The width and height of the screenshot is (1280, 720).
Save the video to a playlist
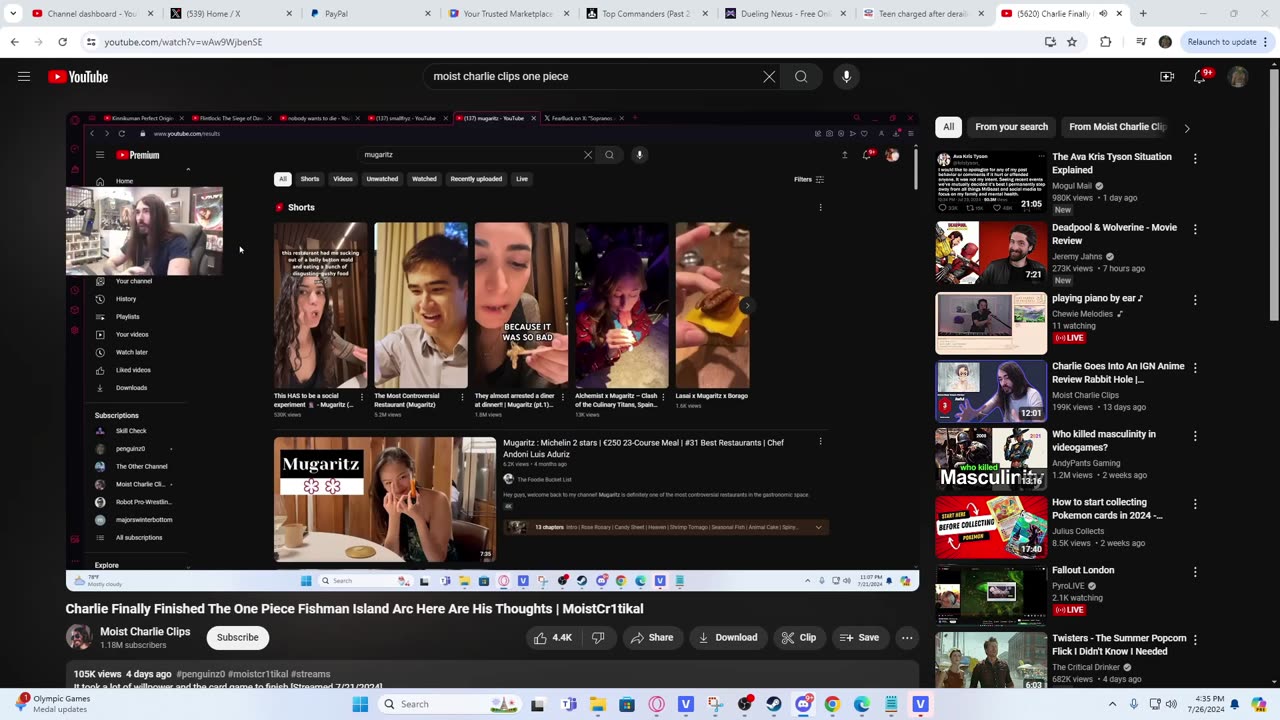pyautogui.click(x=859, y=638)
